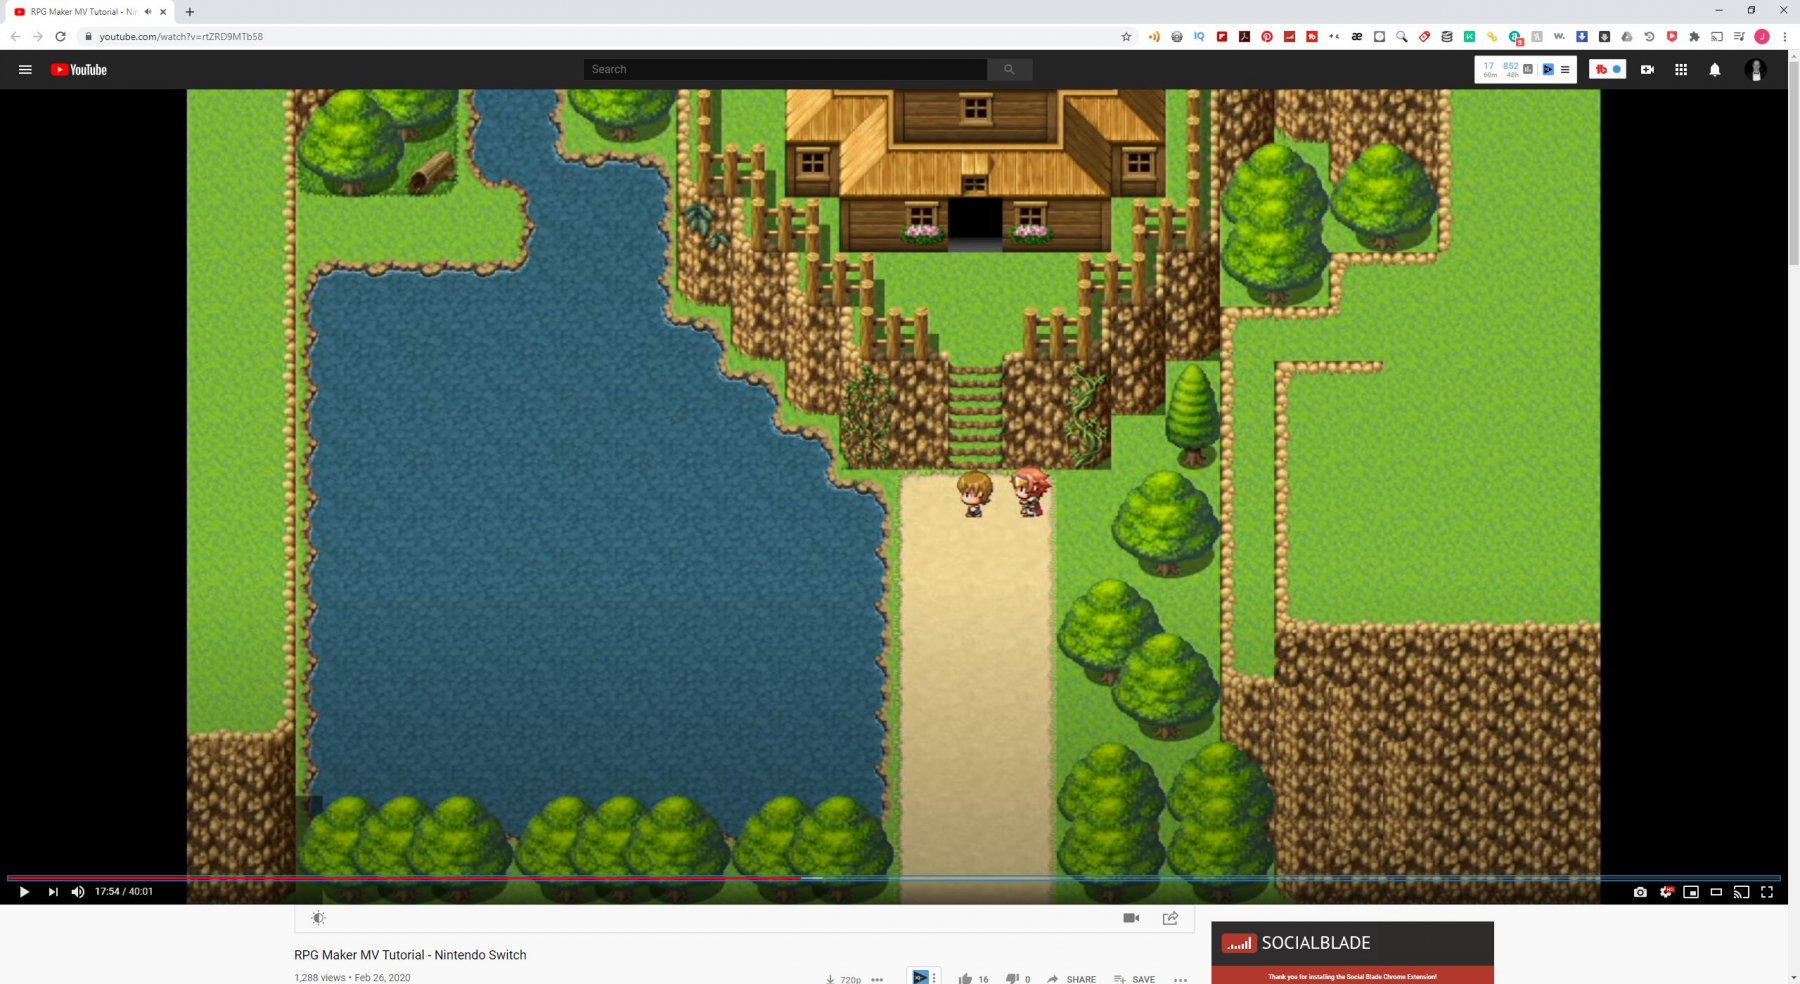Open the Chrome media controls icon
This screenshot has height=984, width=1800.
point(1739,36)
